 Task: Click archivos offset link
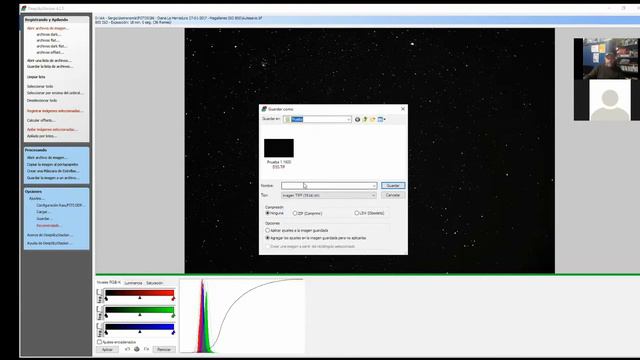tap(50, 52)
